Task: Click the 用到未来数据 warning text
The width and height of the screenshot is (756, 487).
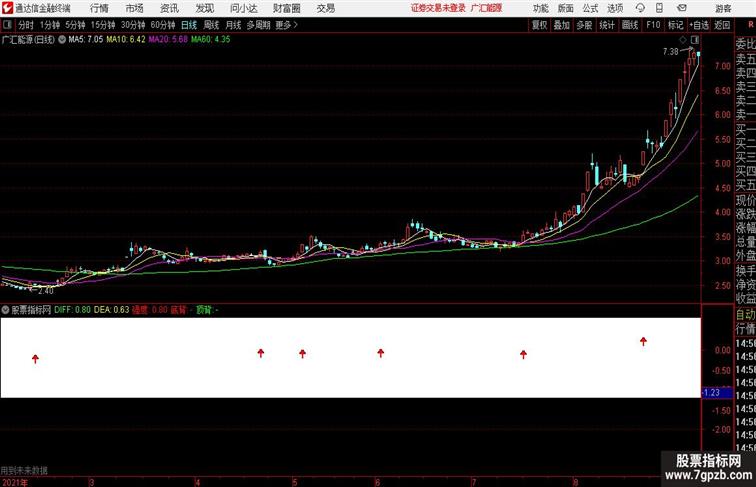Action: click(x=24, y=470)
